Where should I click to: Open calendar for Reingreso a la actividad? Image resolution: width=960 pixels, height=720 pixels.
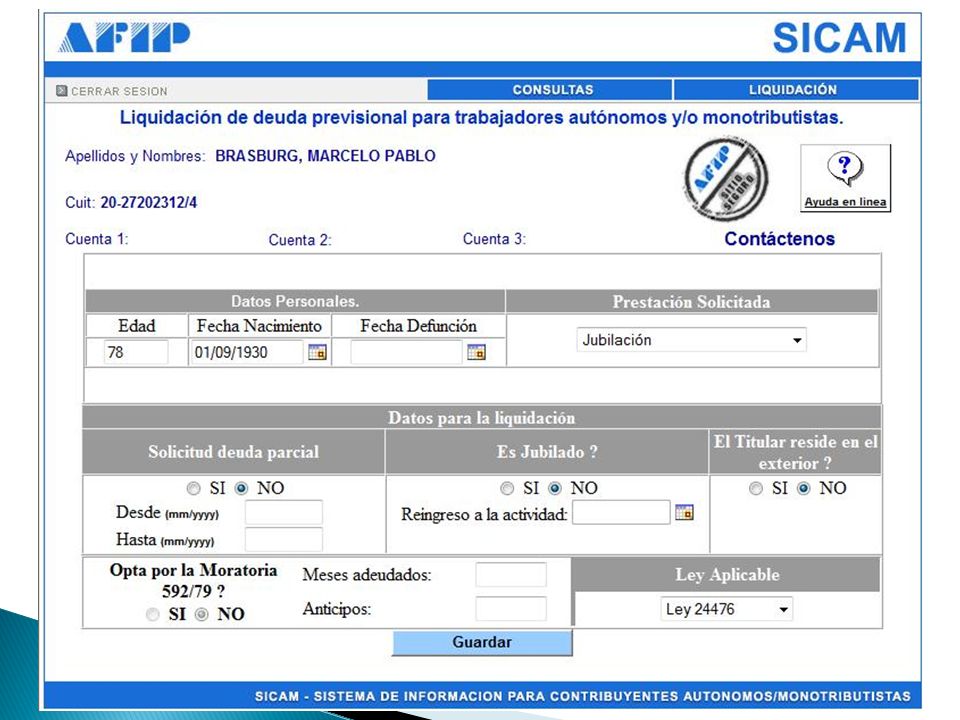(684, 512)
